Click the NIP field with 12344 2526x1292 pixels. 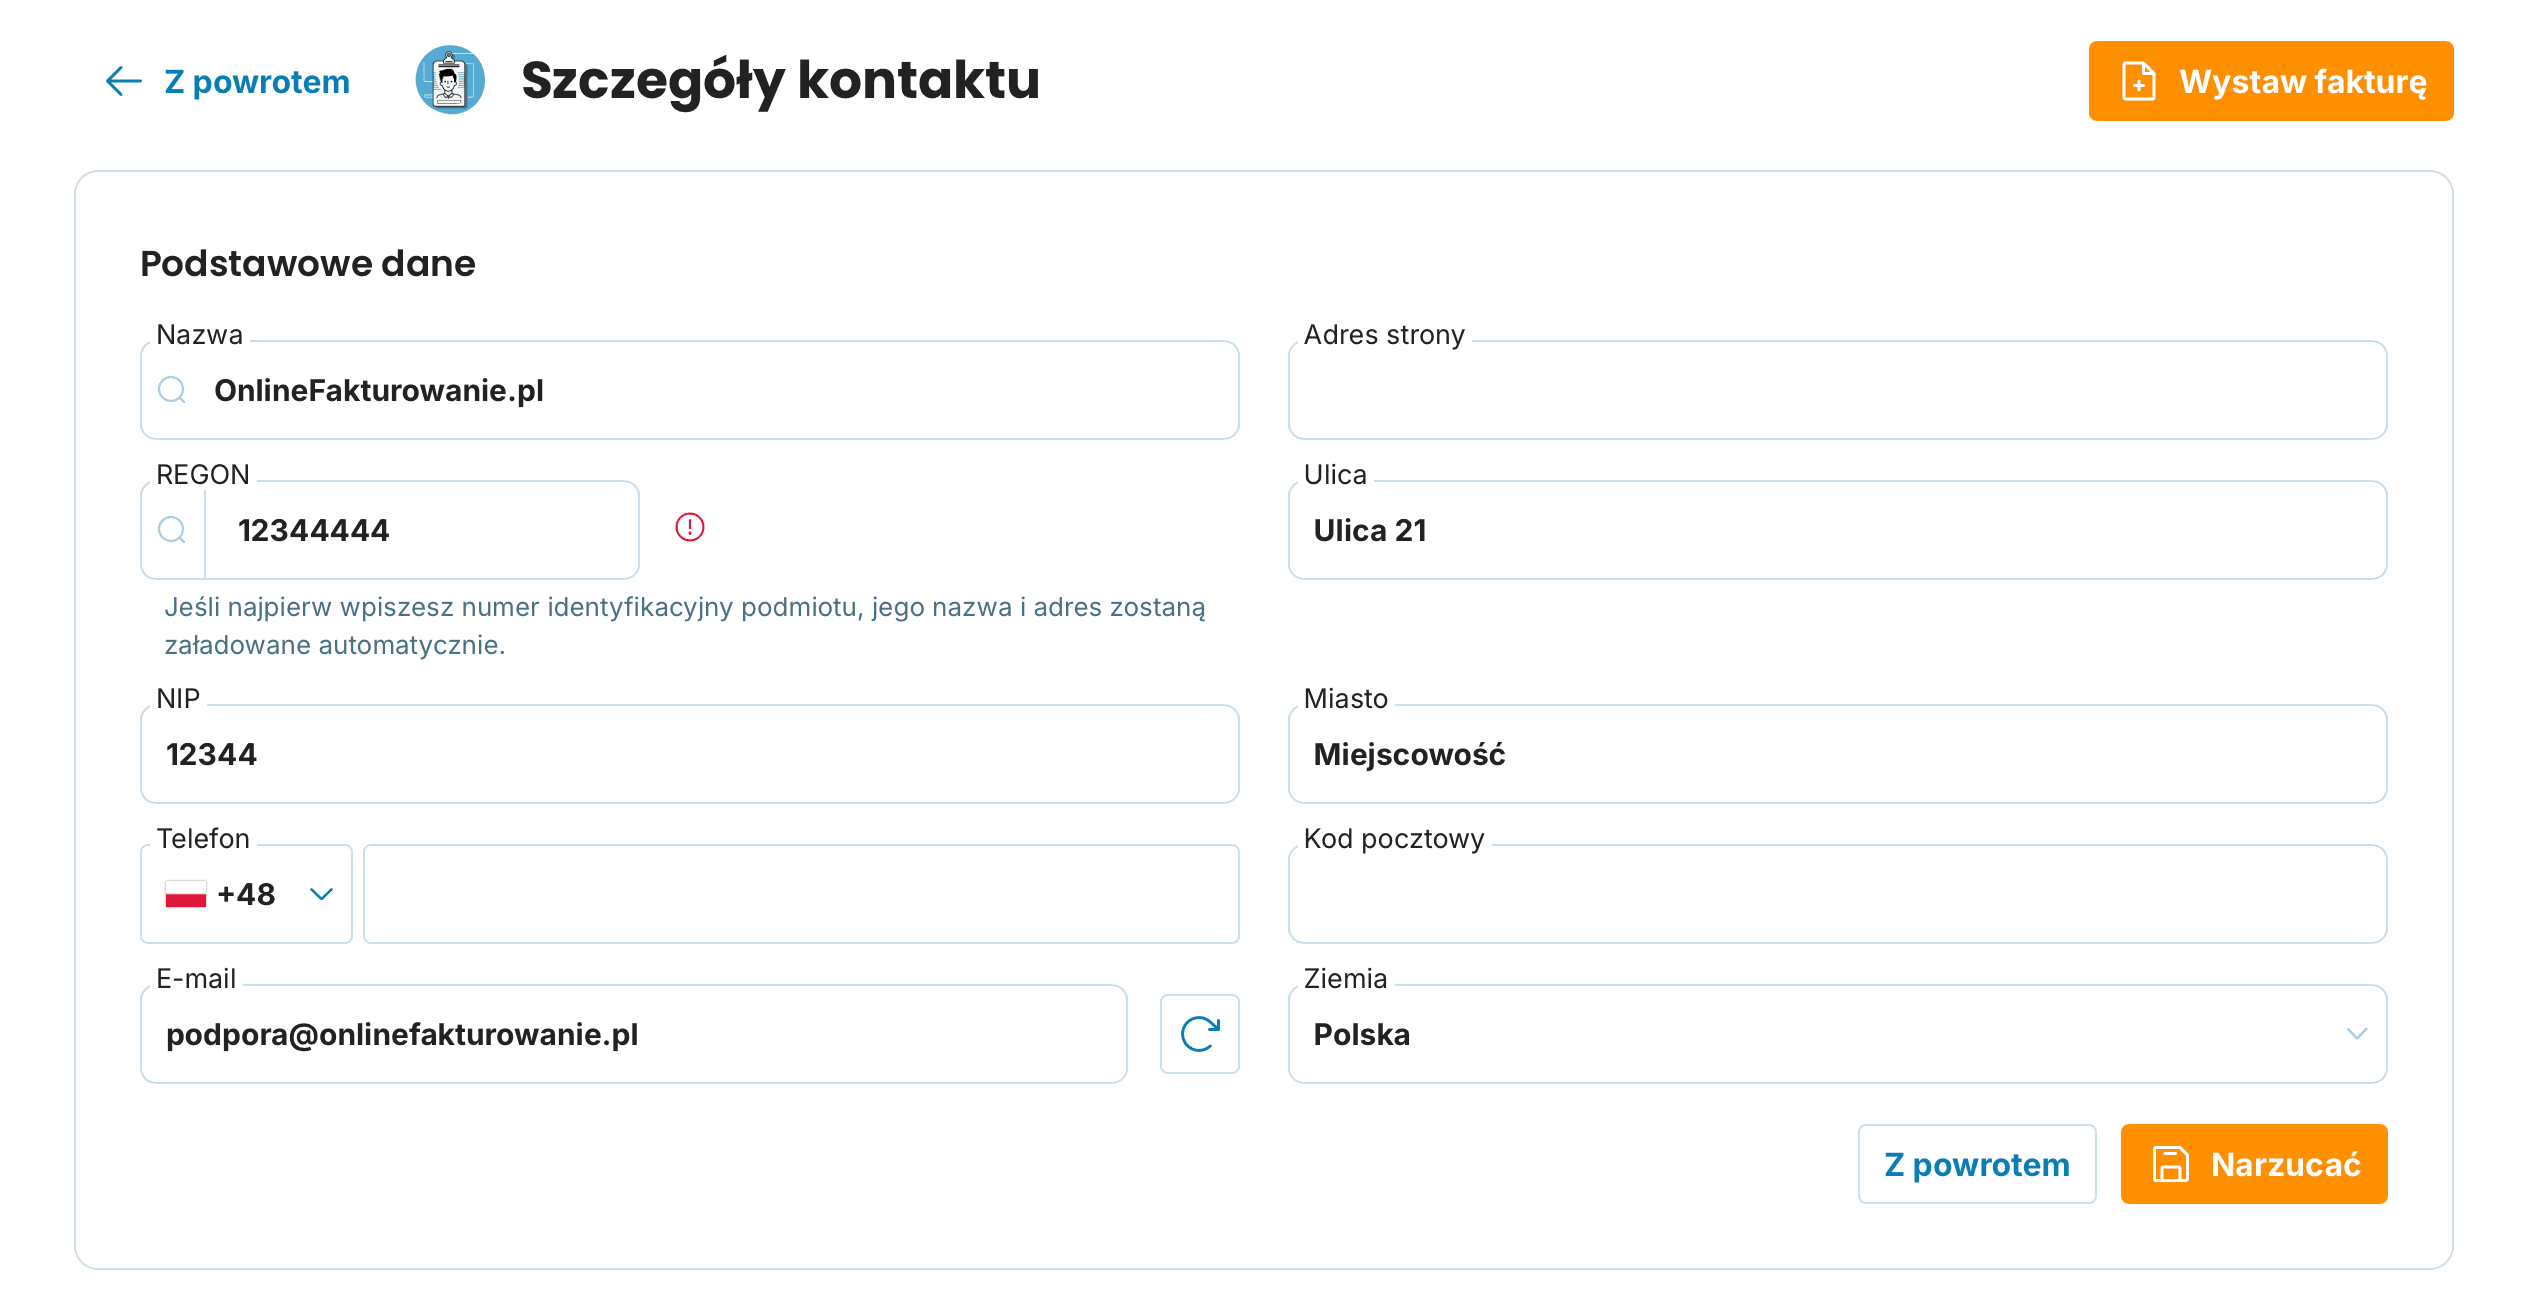690,754
